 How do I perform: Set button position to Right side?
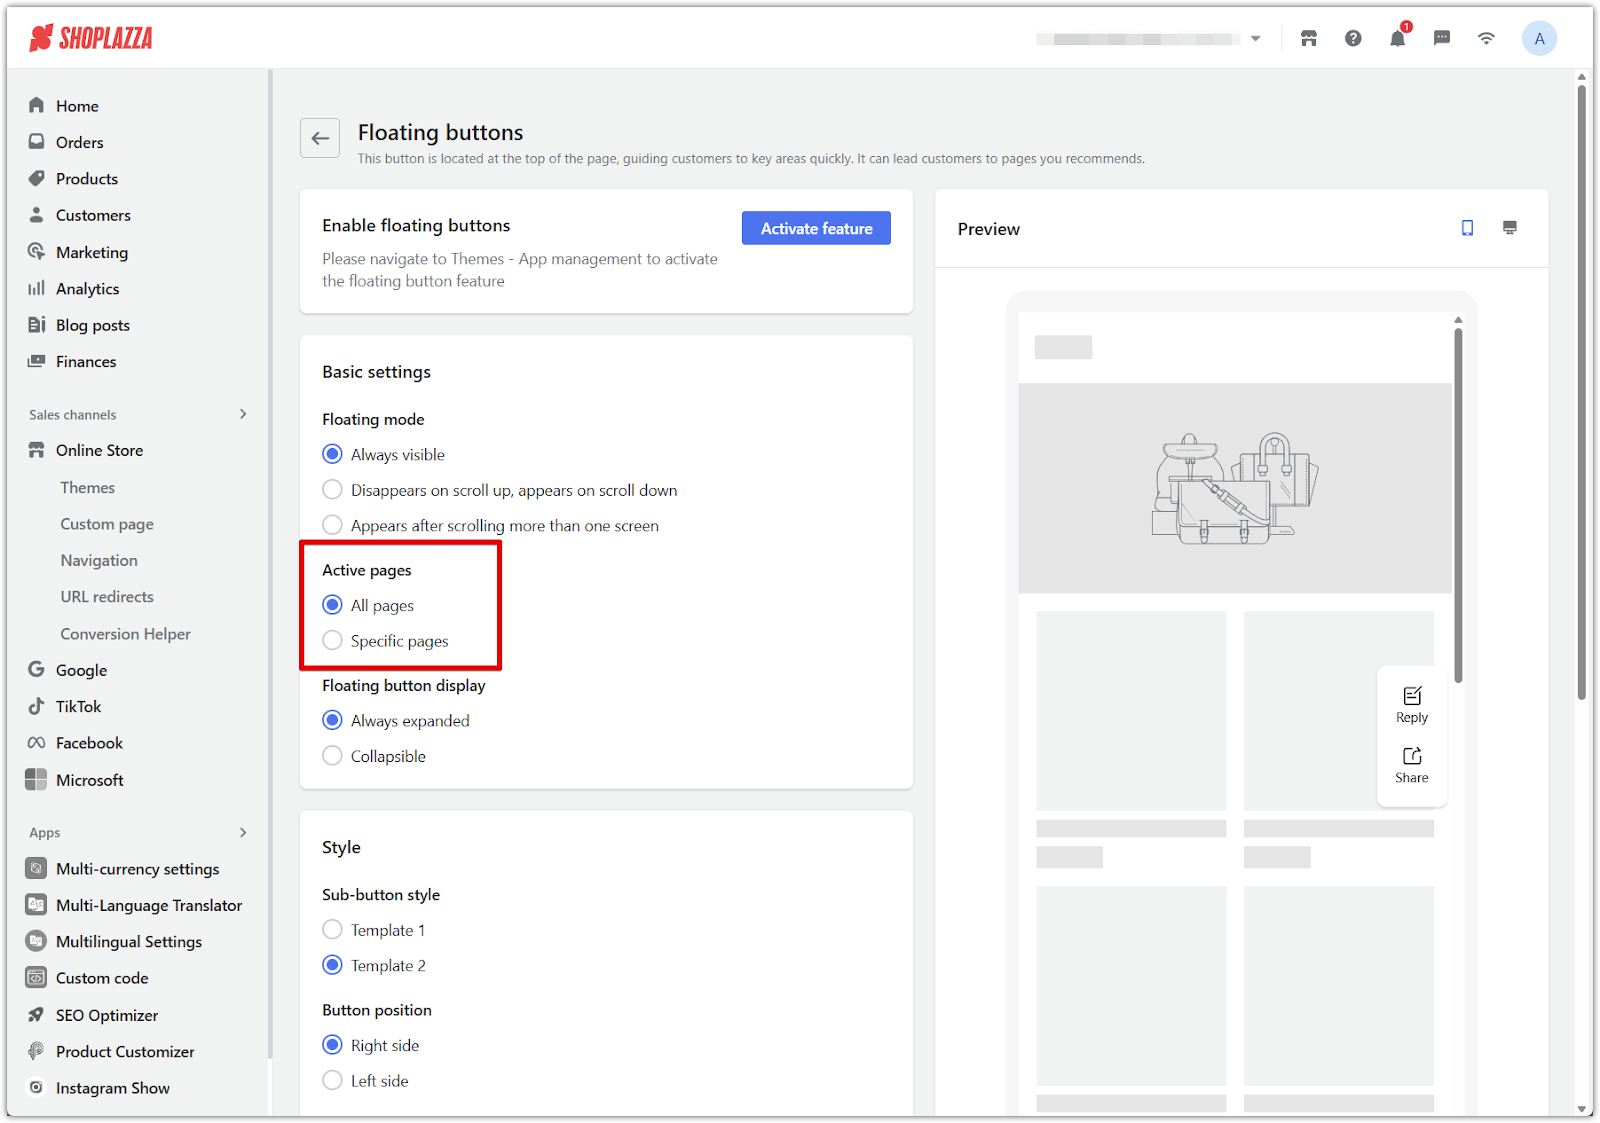click(333, 1045)
